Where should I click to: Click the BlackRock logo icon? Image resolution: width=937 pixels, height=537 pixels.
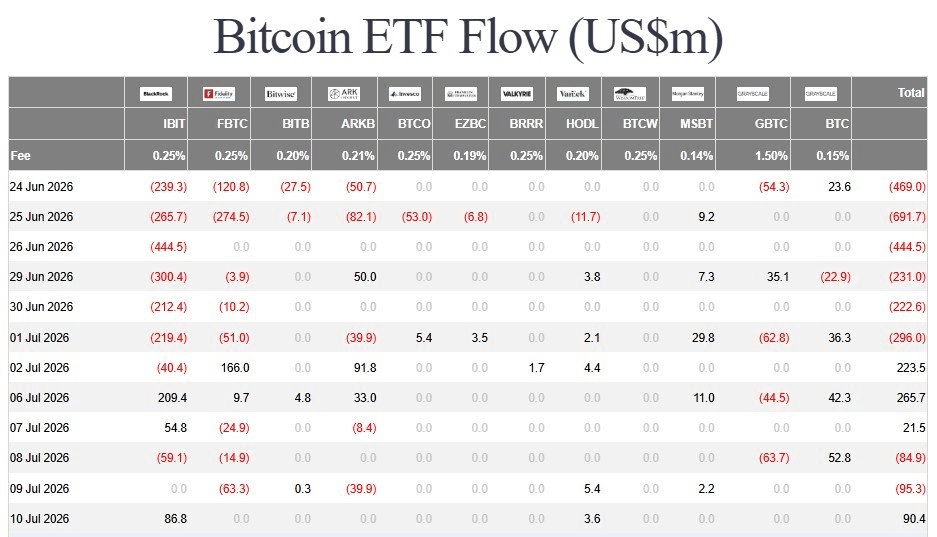pyautogui.click(x=156, y=94)
